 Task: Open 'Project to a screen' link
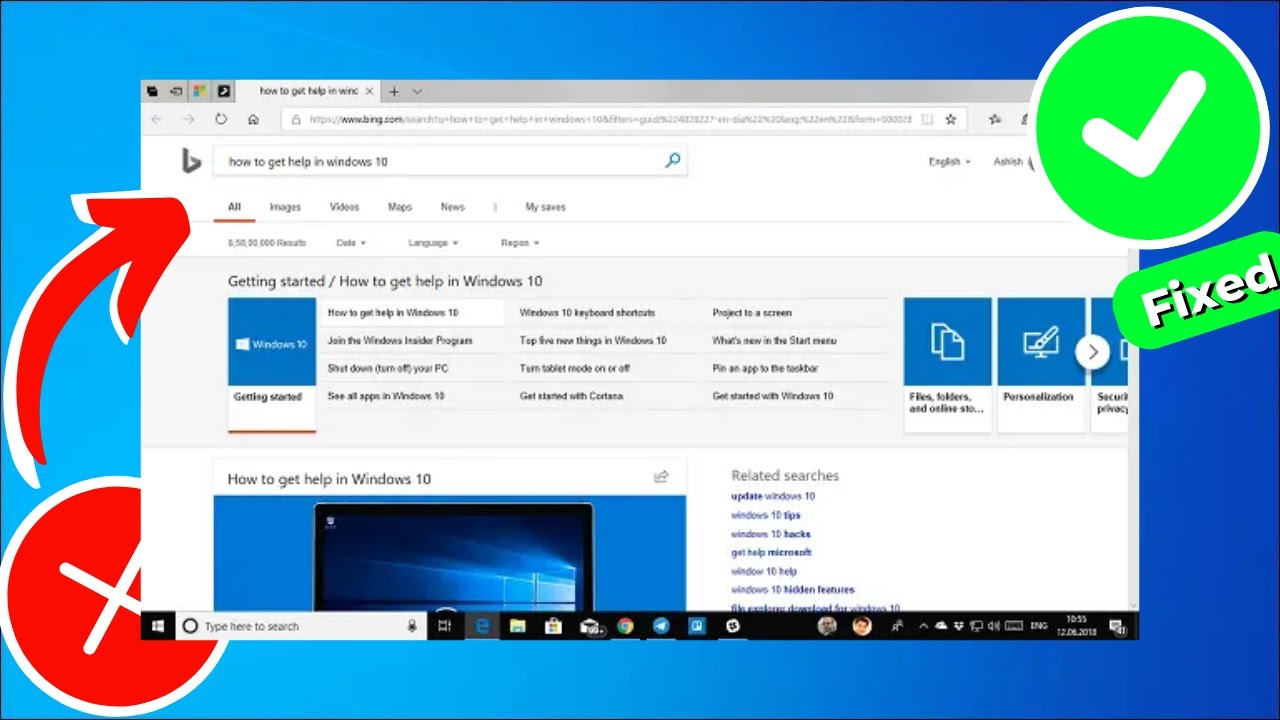[752, 313]
